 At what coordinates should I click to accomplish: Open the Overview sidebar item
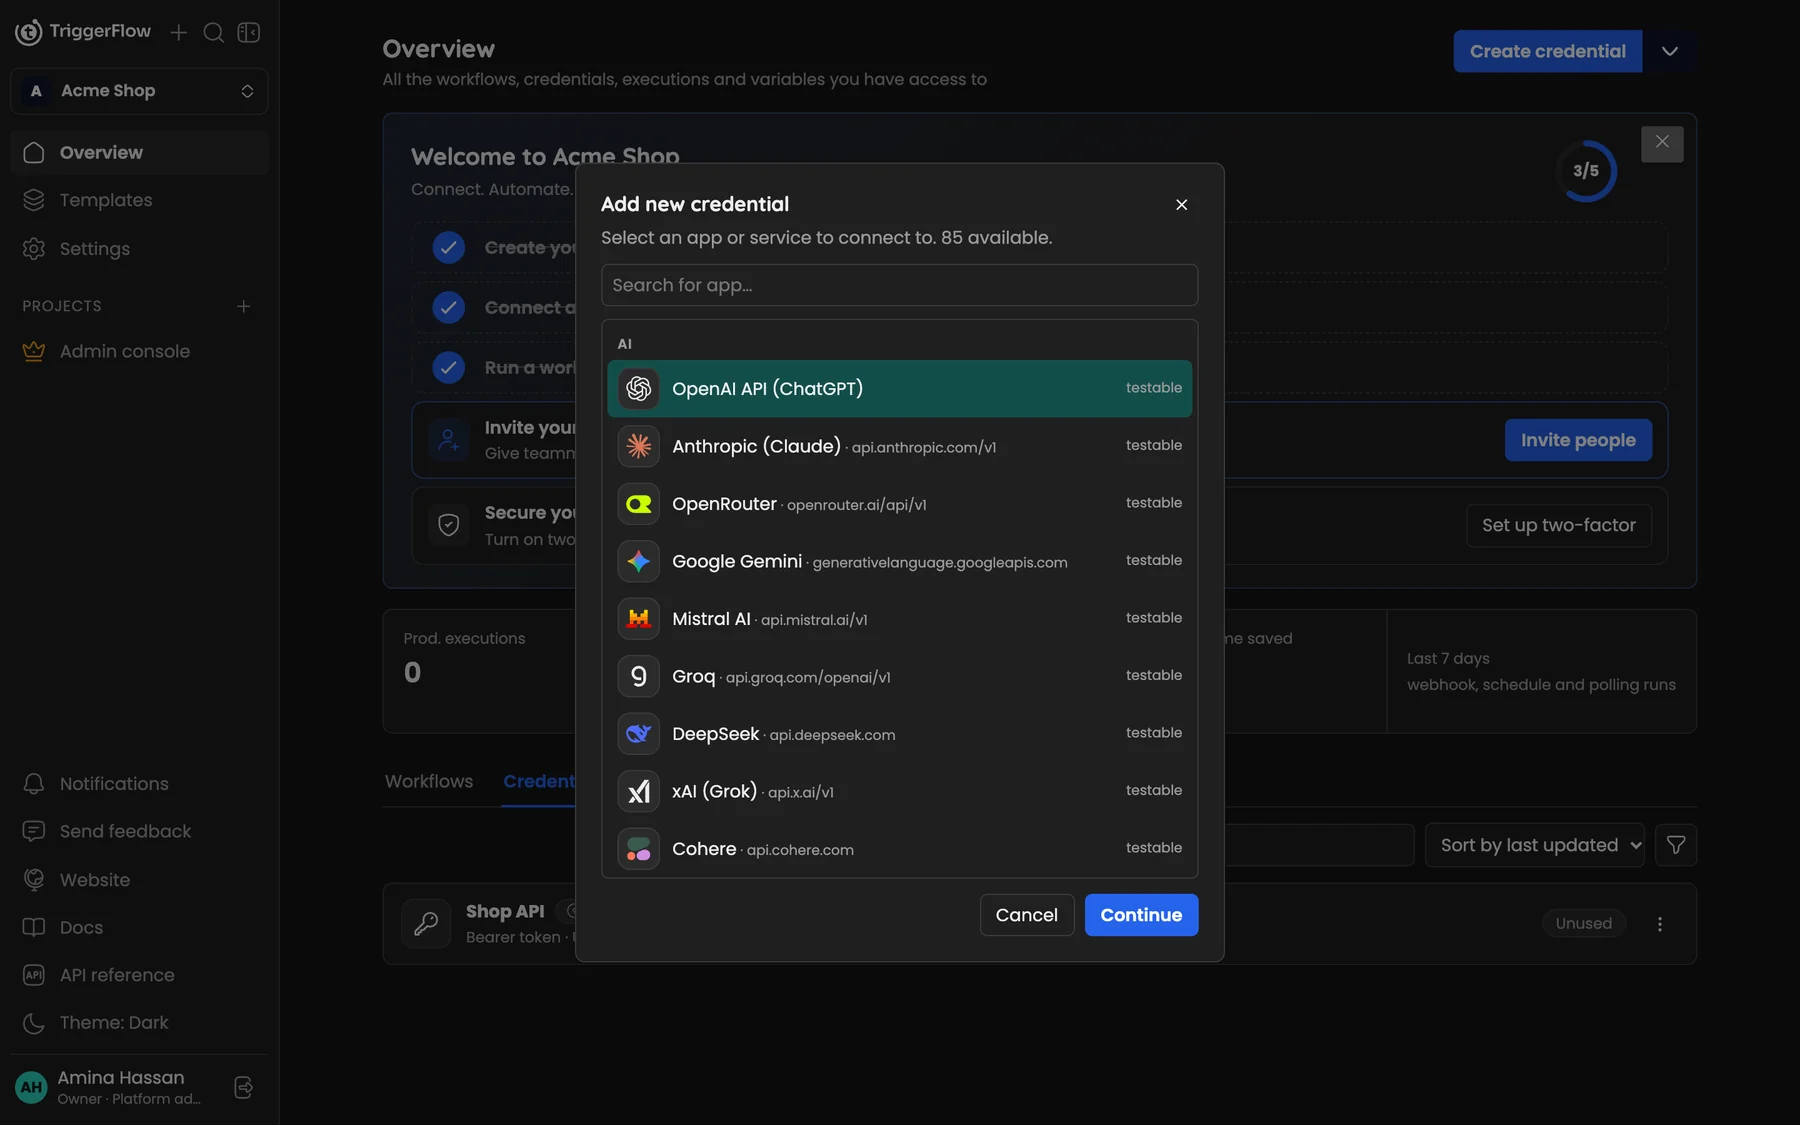pos(139,152)
